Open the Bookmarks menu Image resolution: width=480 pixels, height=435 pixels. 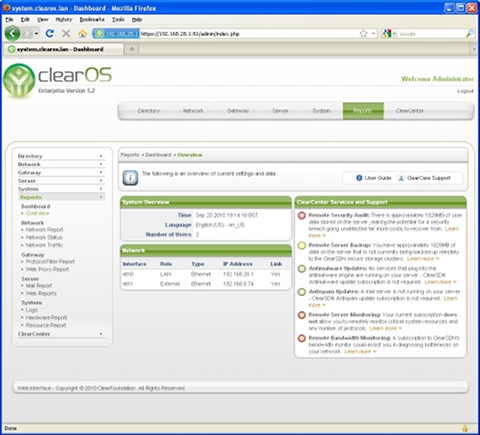[x=92, y=19]
